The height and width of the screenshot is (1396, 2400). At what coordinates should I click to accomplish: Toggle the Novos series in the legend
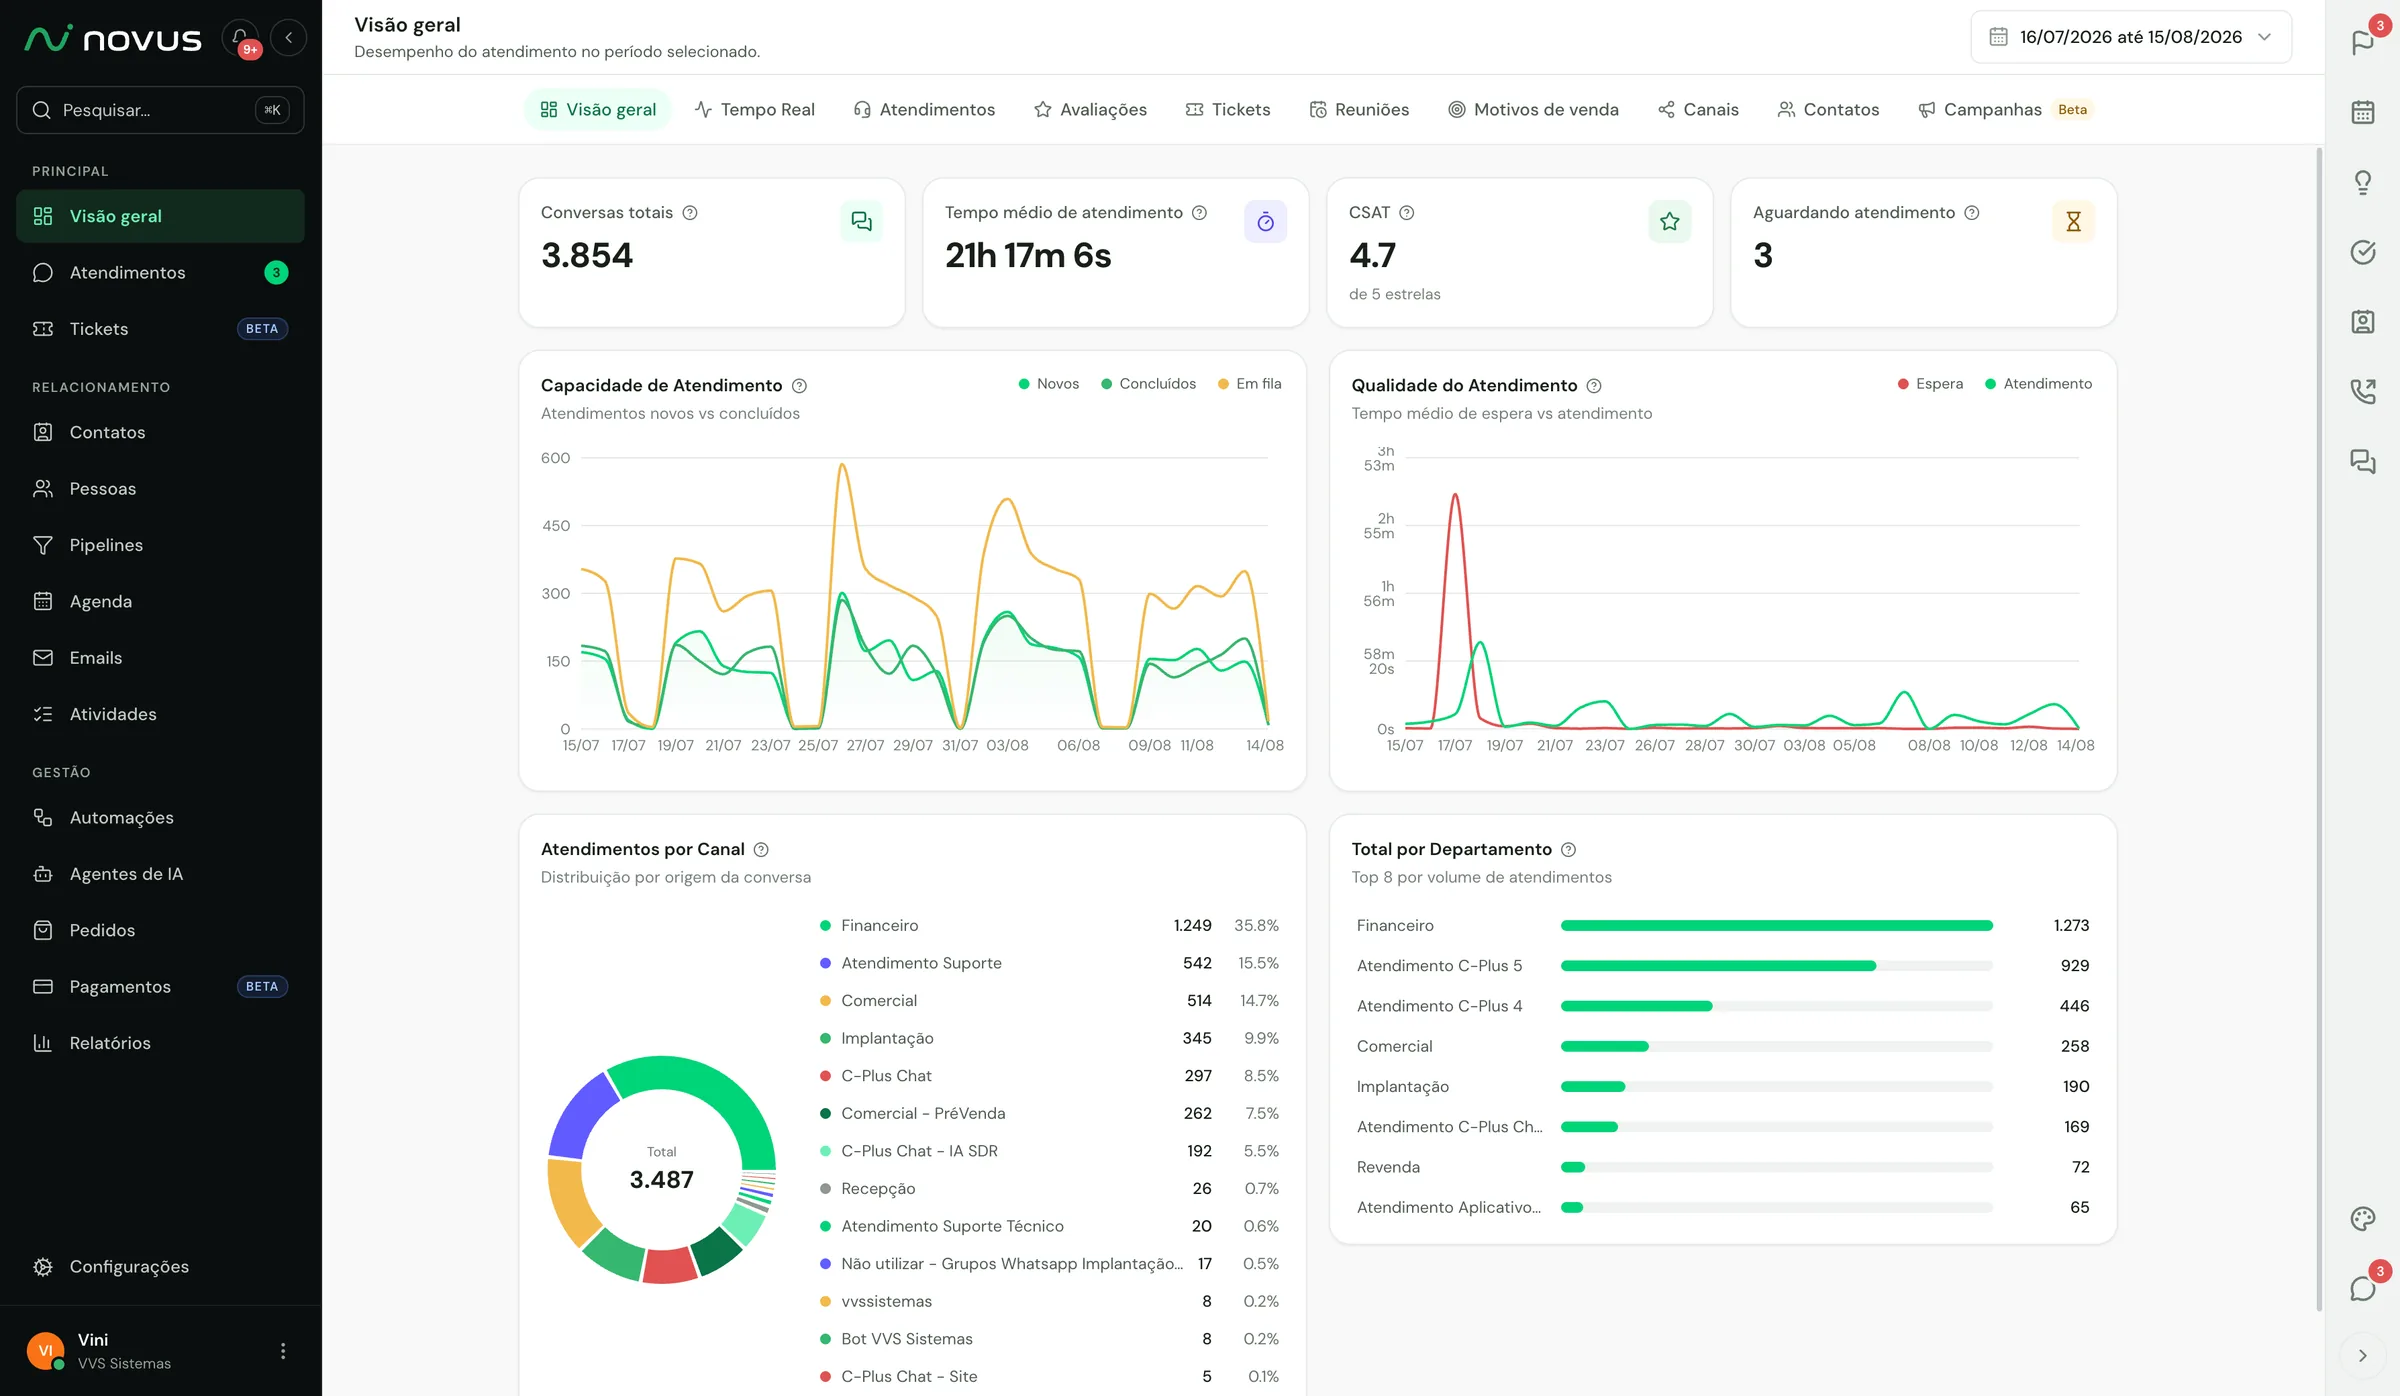(1048, 384)
